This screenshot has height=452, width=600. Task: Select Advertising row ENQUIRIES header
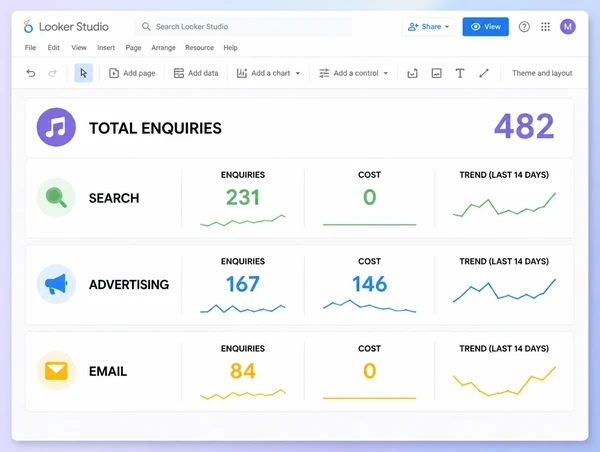coord(243,261)
